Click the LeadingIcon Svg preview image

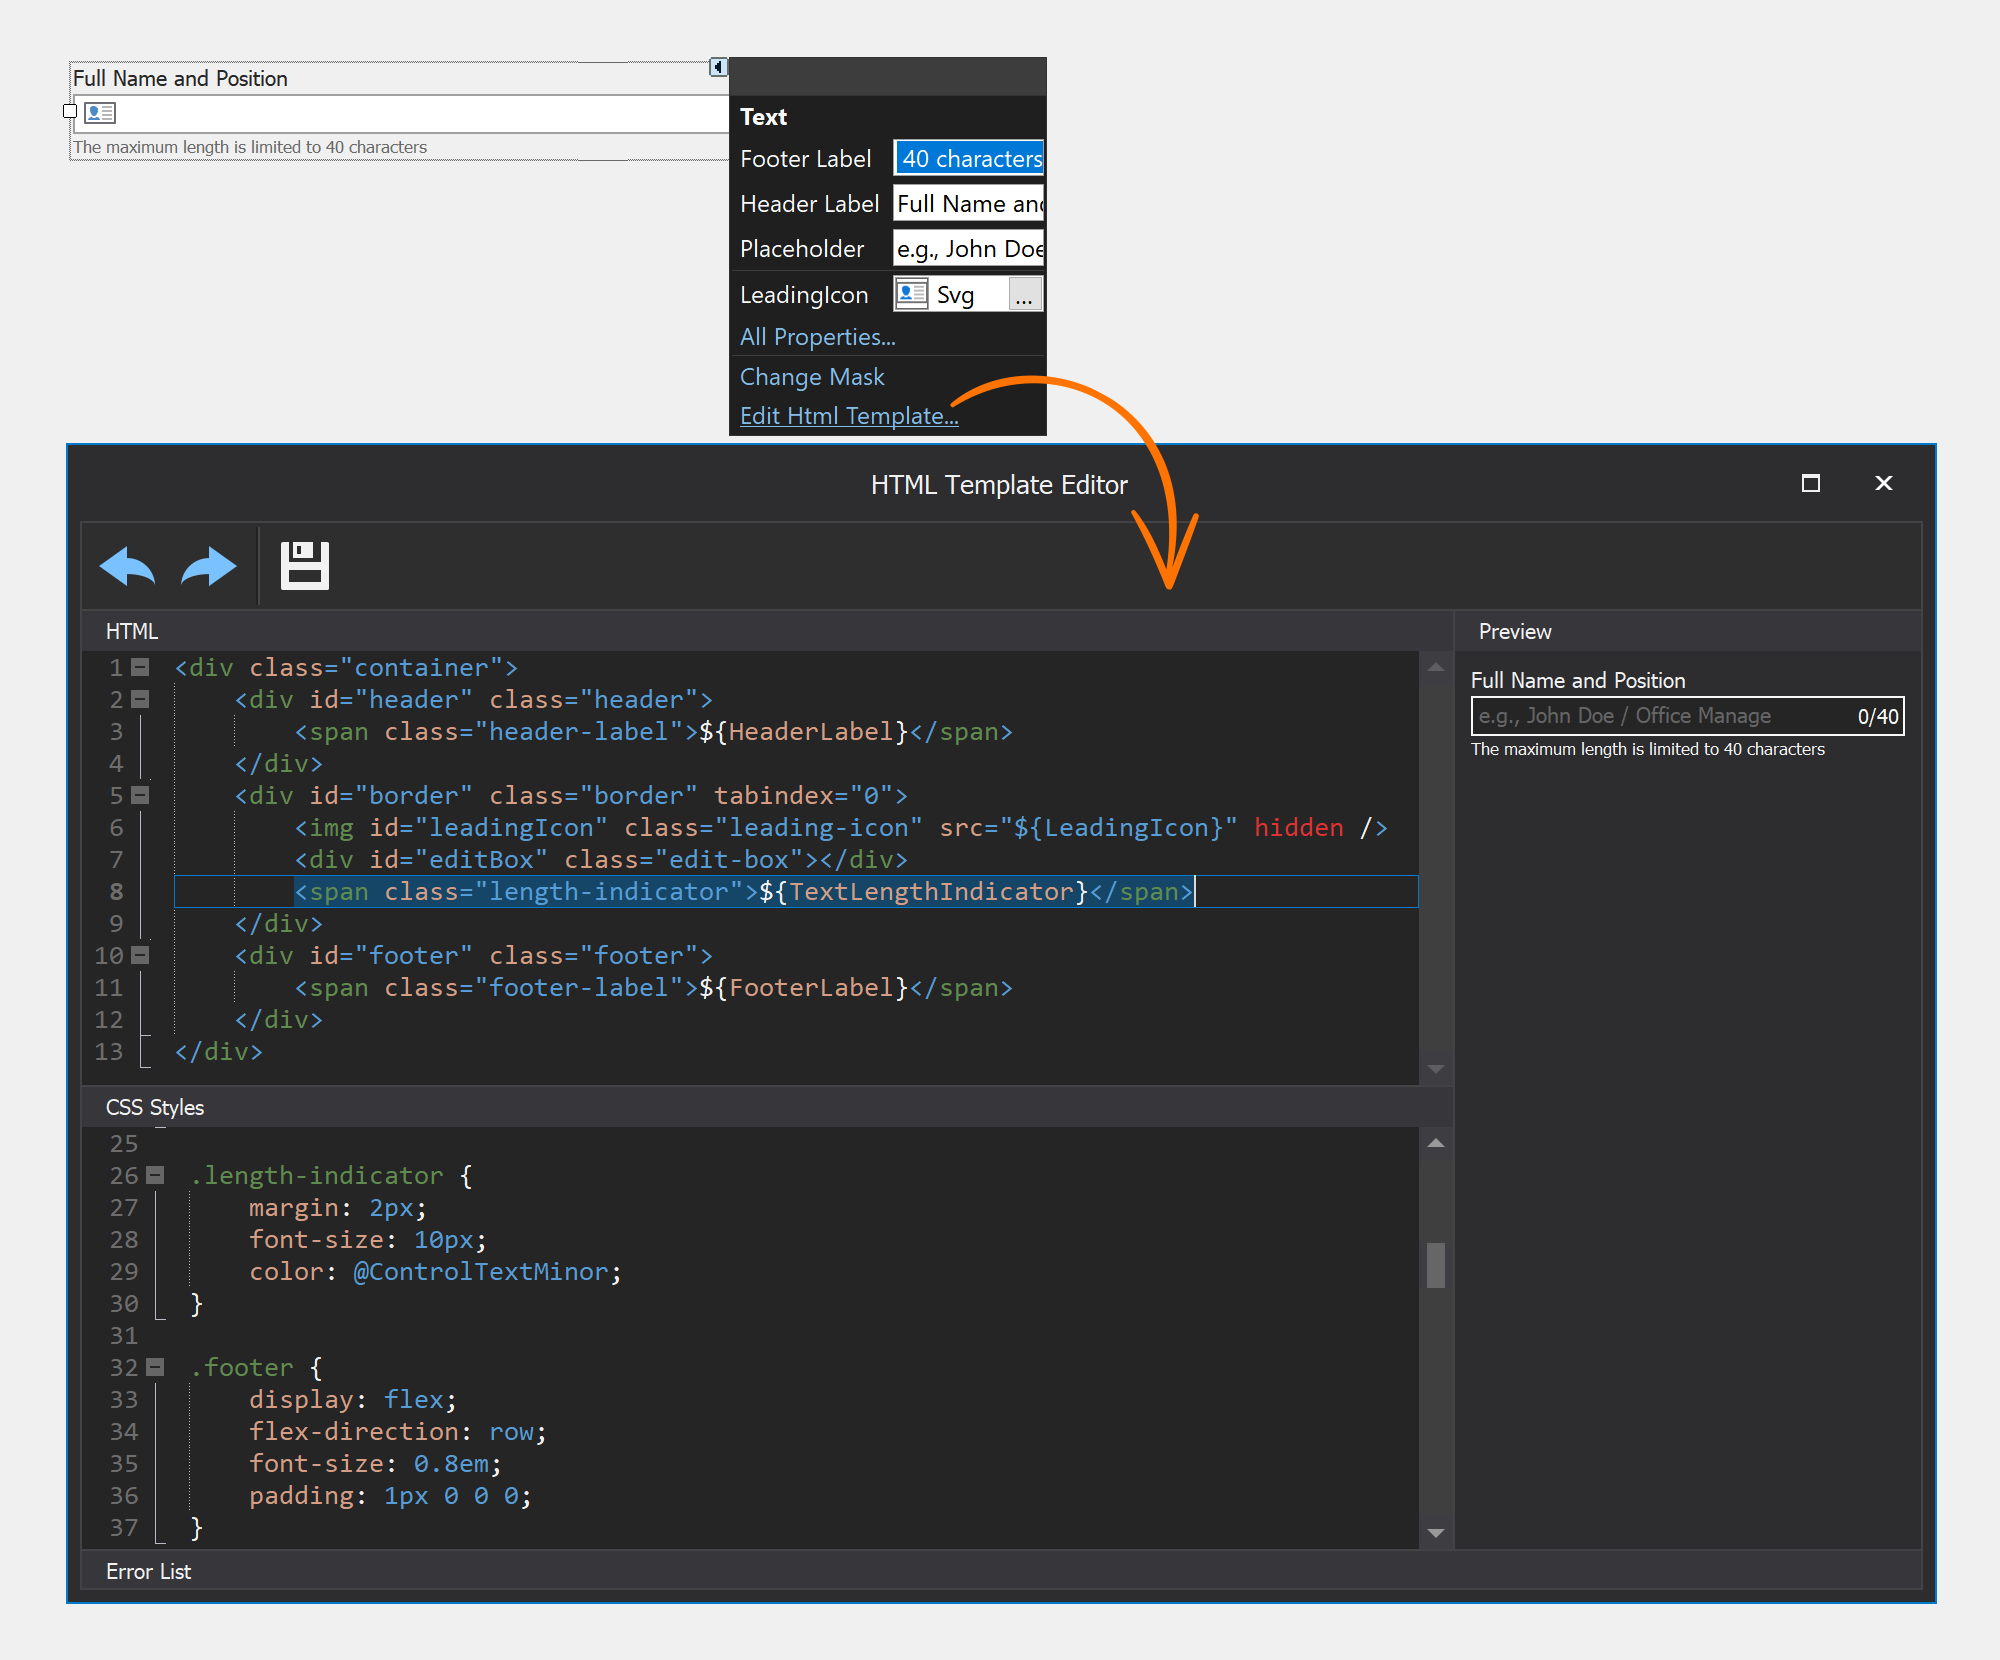pyautogui.click(x=911, y=293)
